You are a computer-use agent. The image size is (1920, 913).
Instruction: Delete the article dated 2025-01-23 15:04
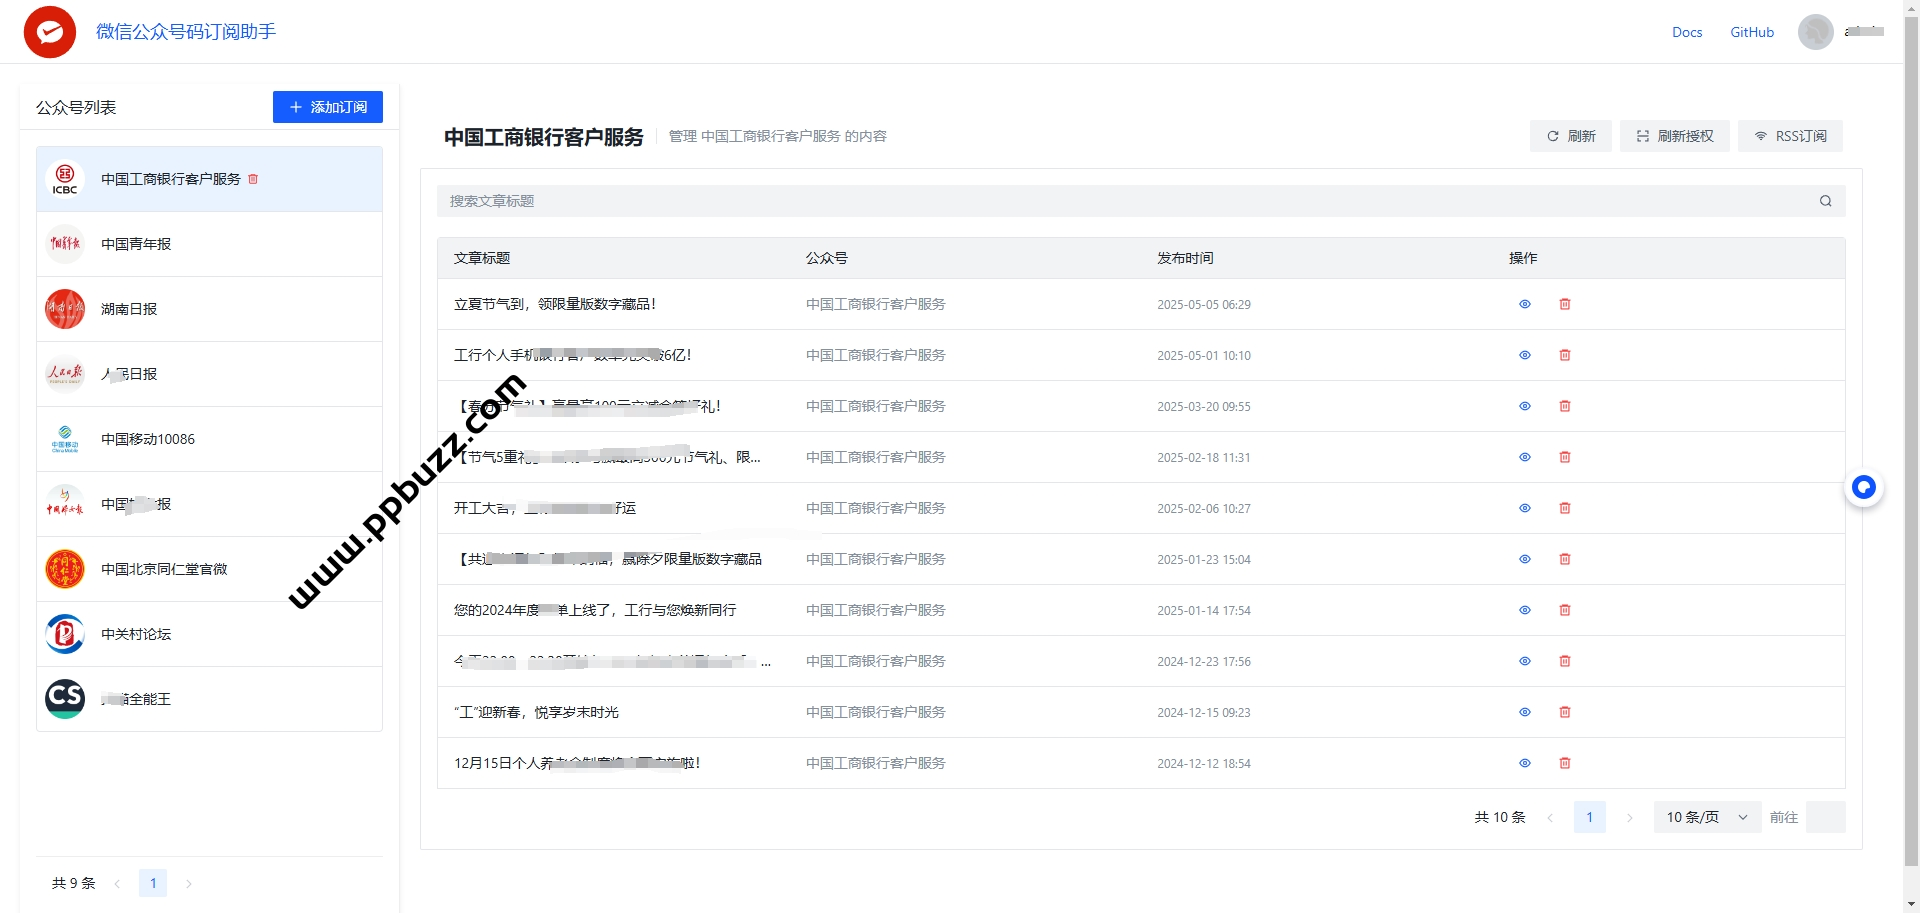1565,559
